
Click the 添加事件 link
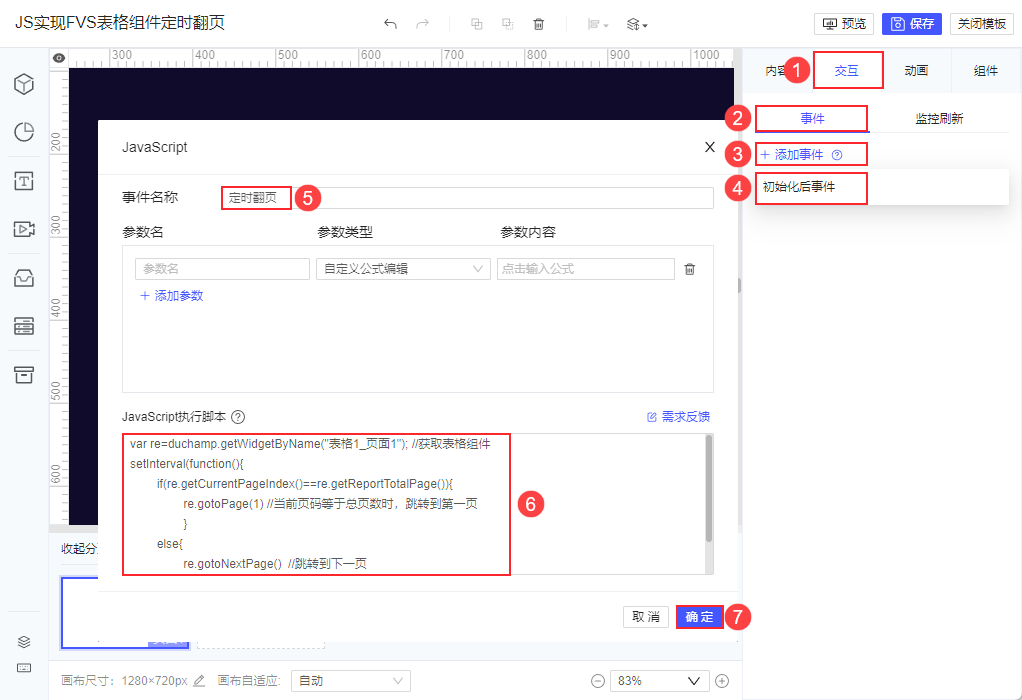point(792,154)
